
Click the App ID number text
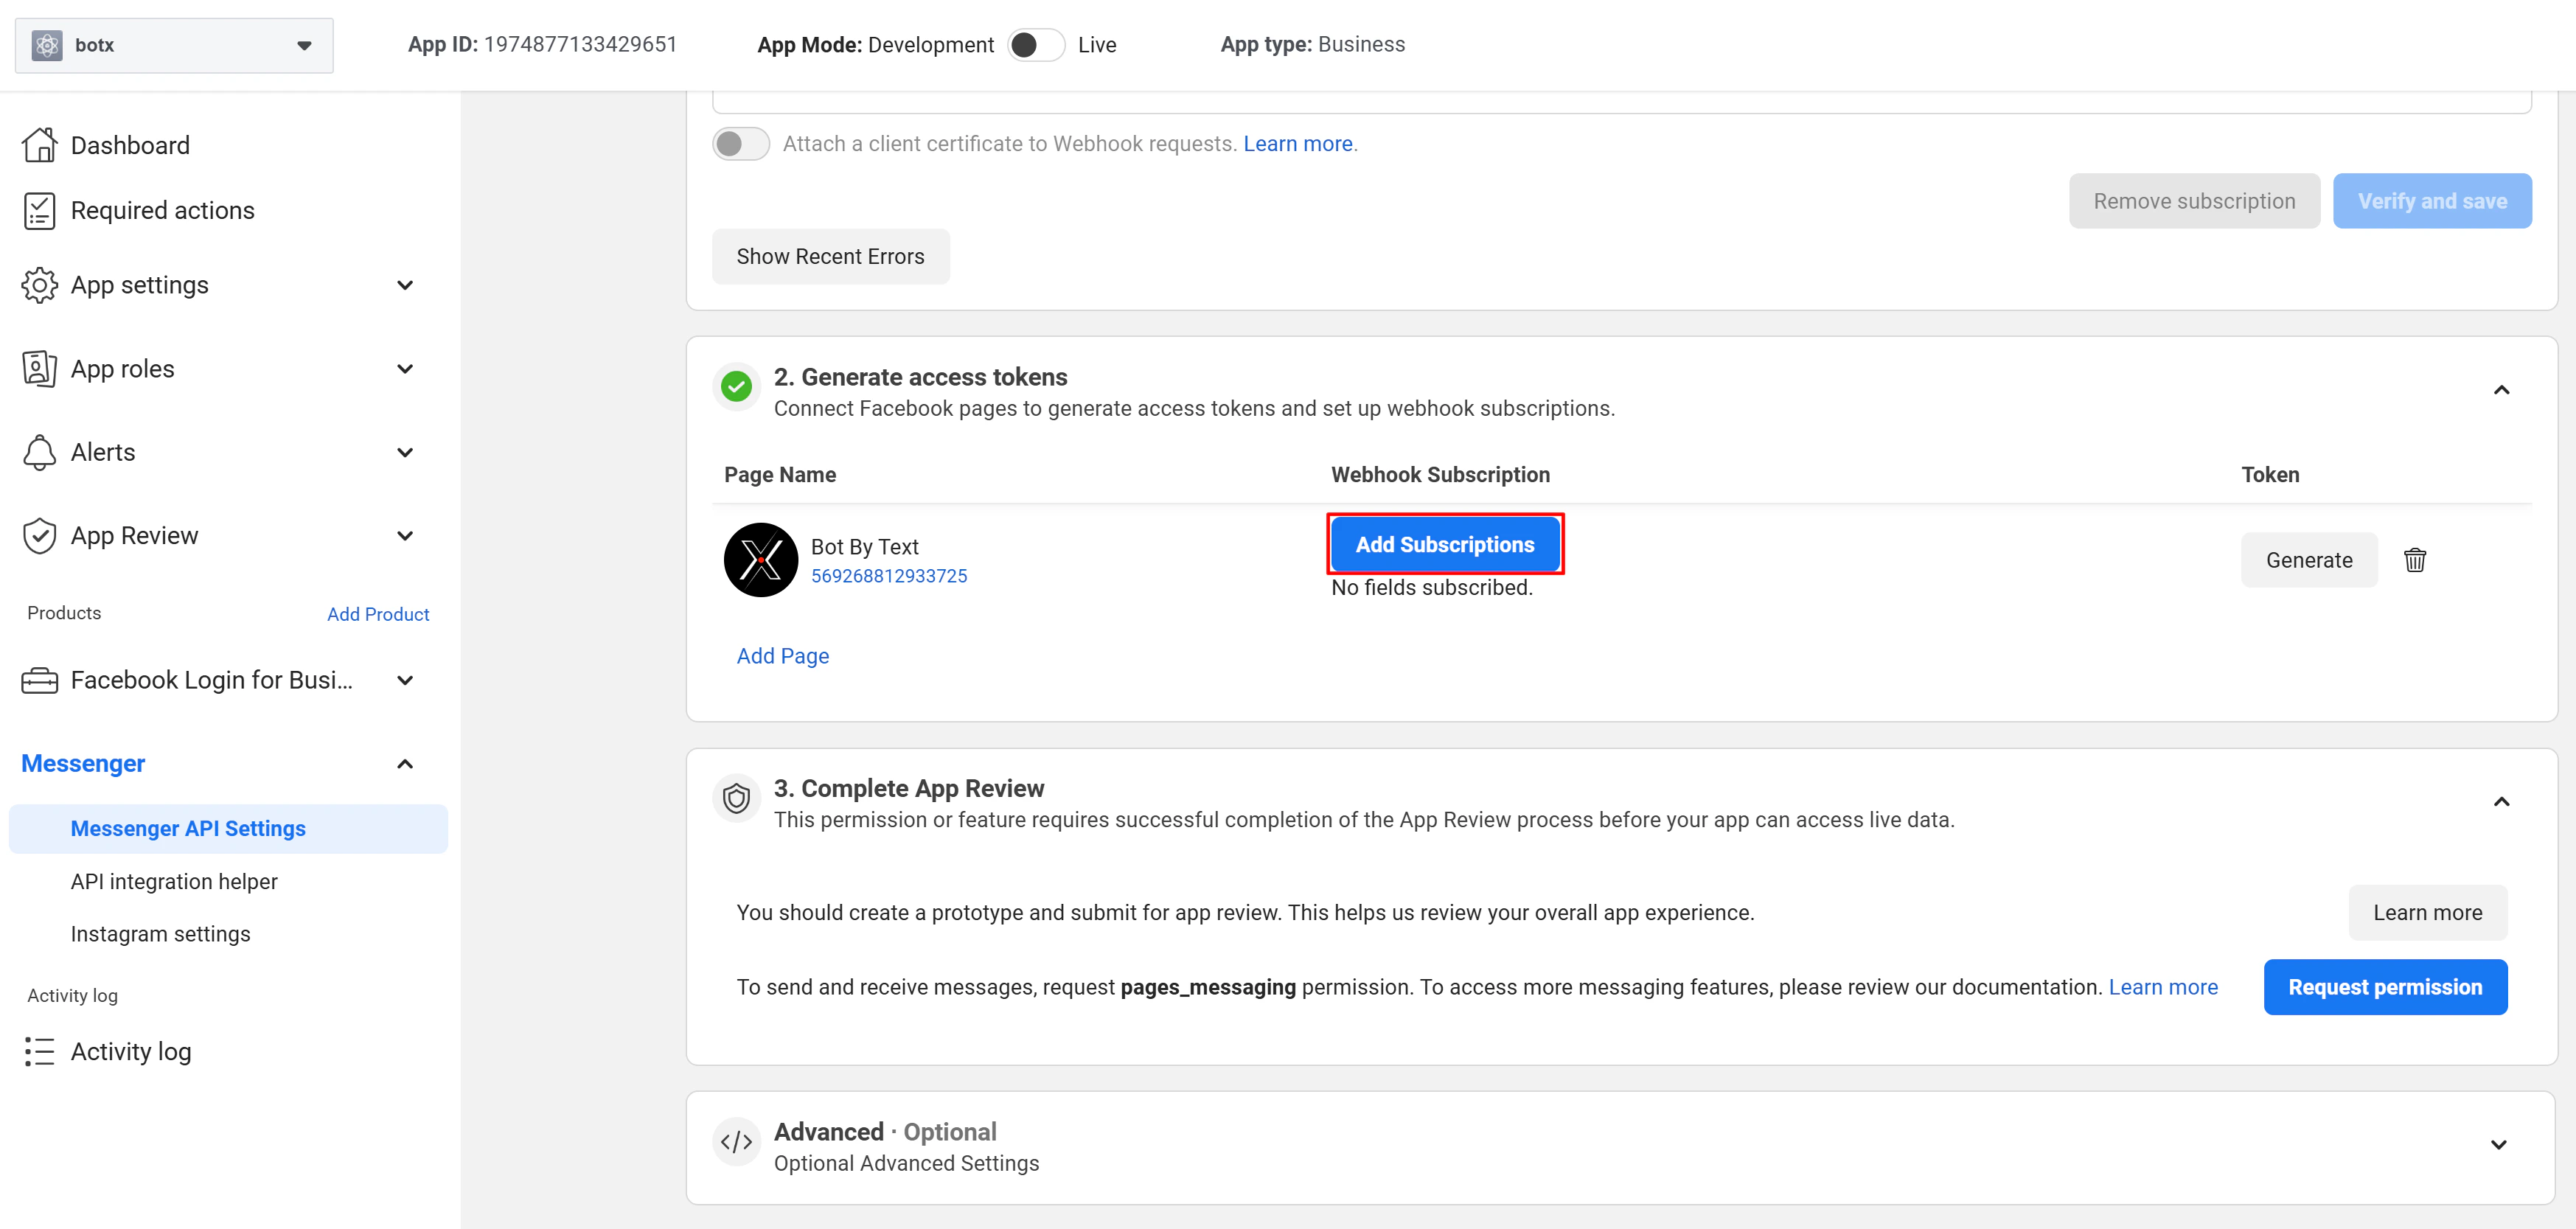coord(580,44)
